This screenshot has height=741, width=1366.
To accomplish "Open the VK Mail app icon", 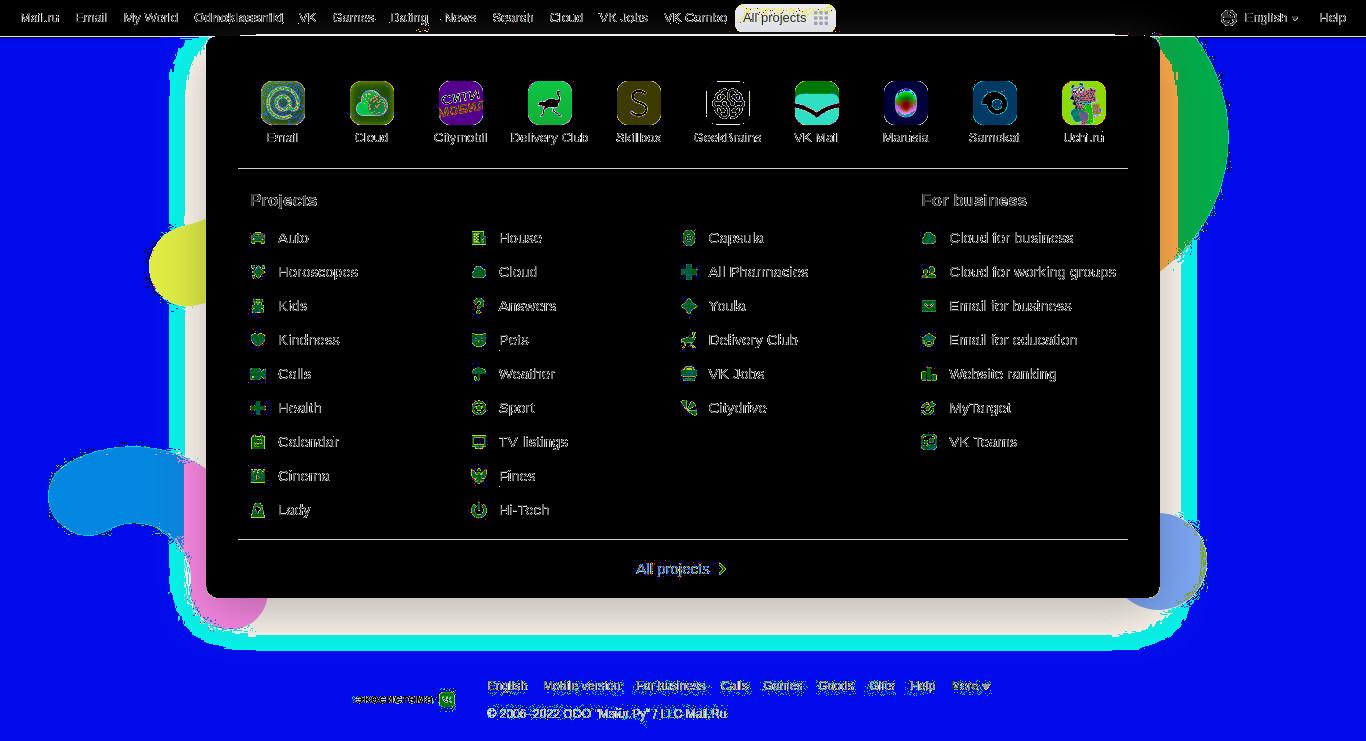I will pyautogui.click(x=817, y=103).
